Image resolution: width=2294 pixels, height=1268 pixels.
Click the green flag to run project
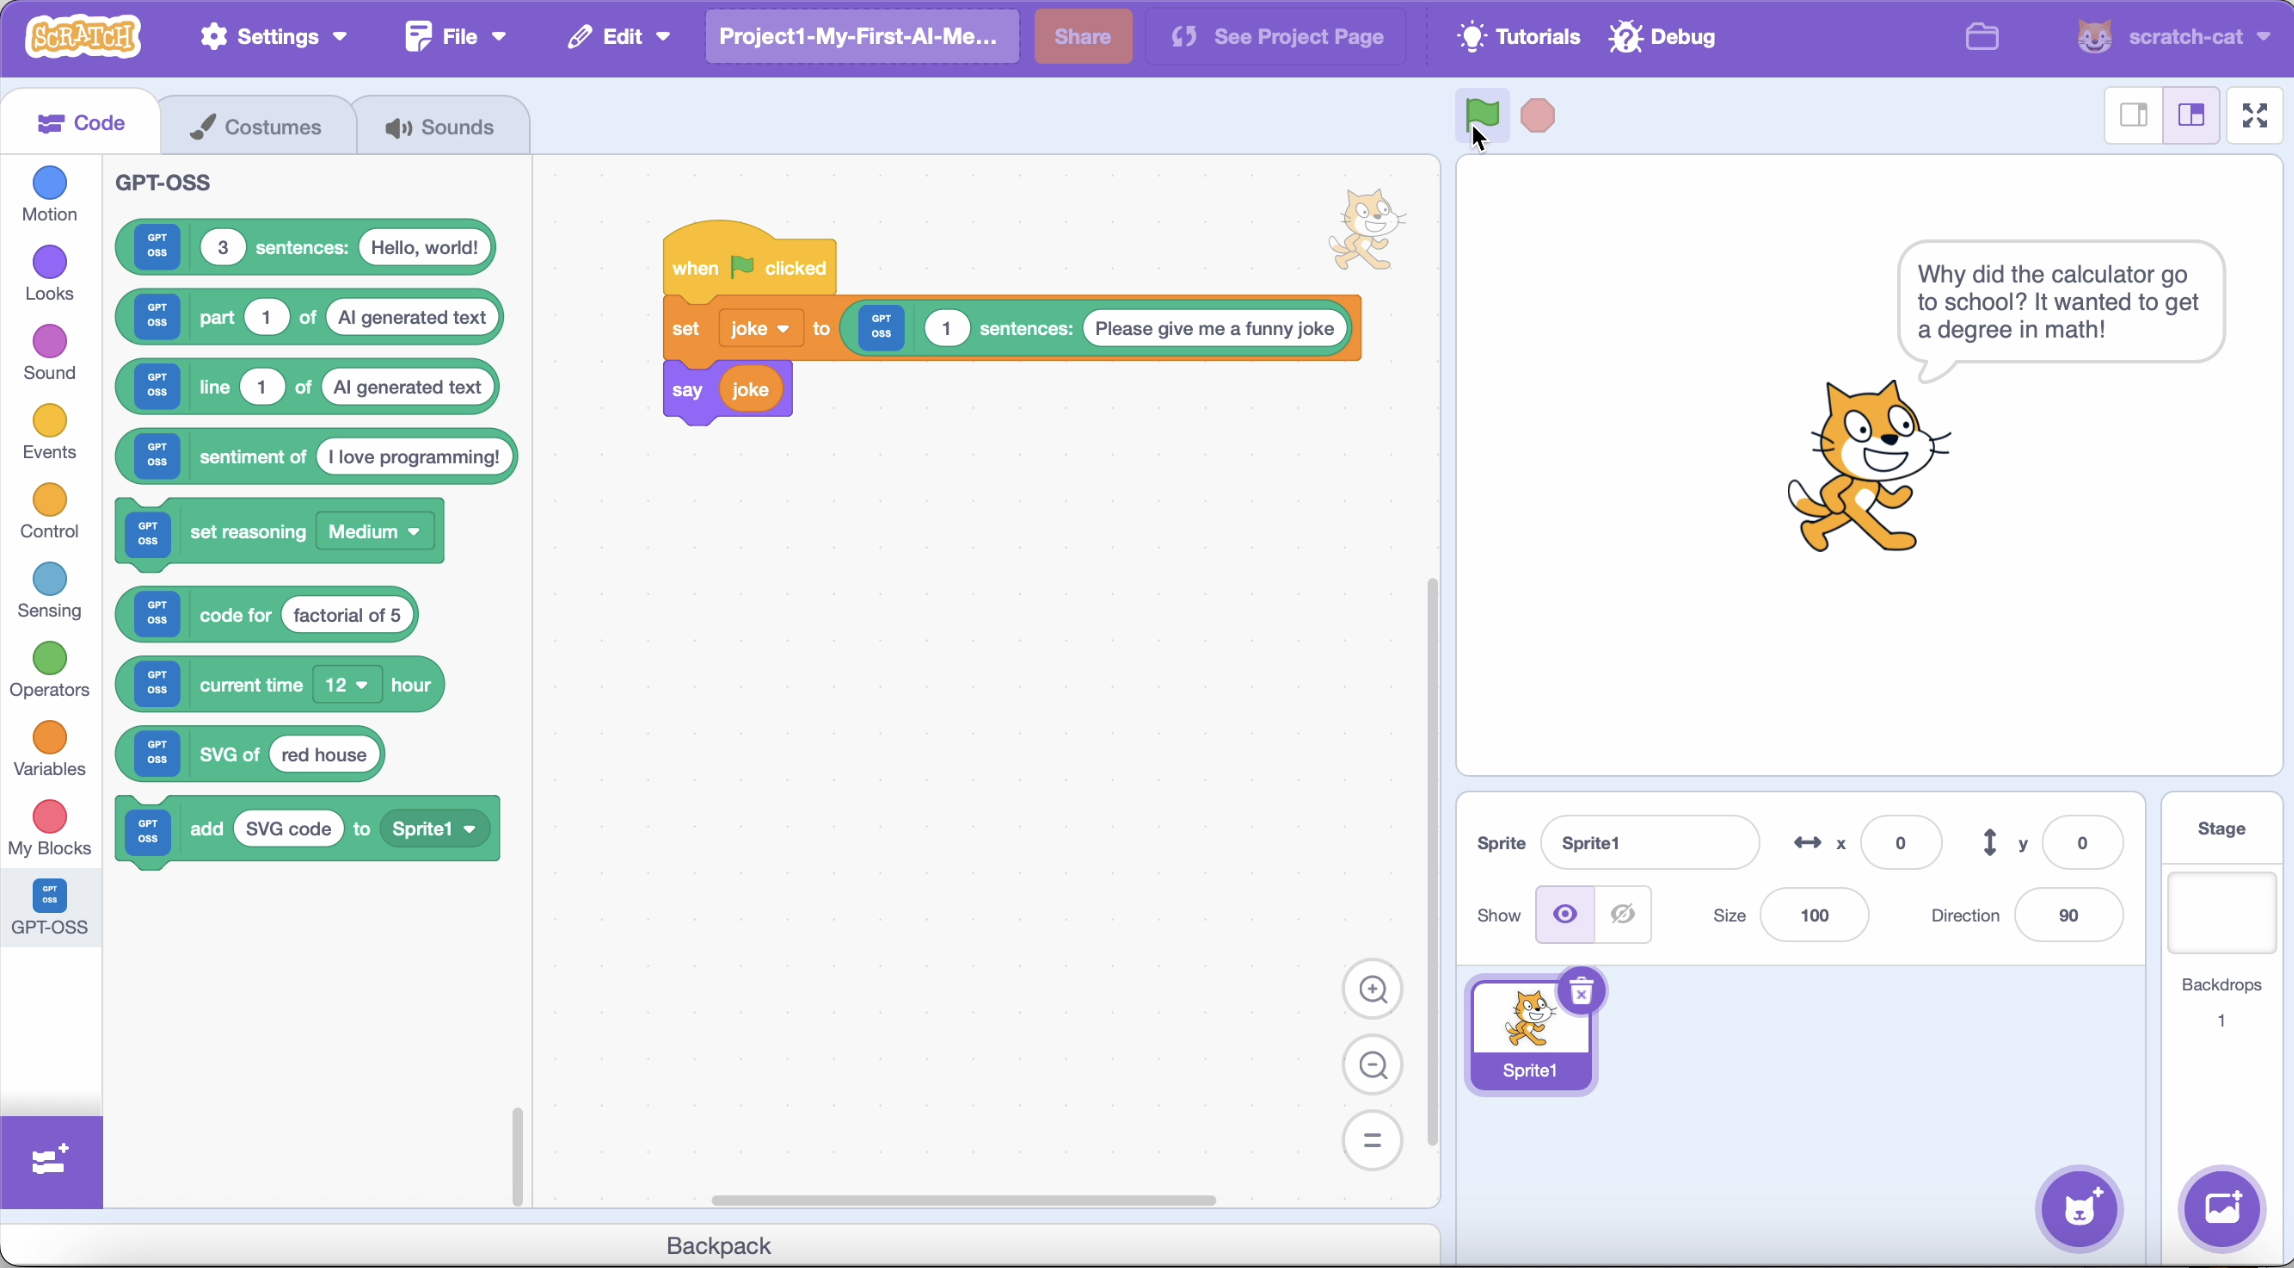click(x=1481, y=114)
